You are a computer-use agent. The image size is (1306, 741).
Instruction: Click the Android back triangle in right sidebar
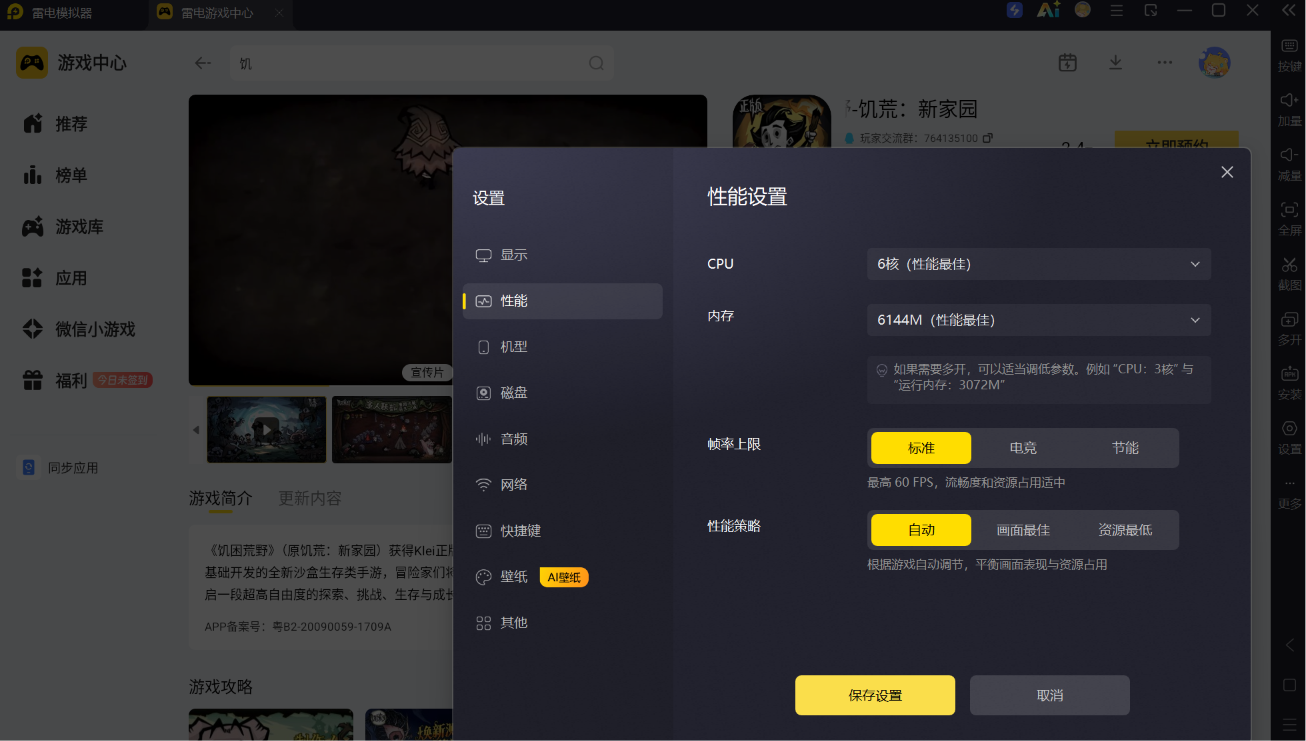click(1289, 646)
